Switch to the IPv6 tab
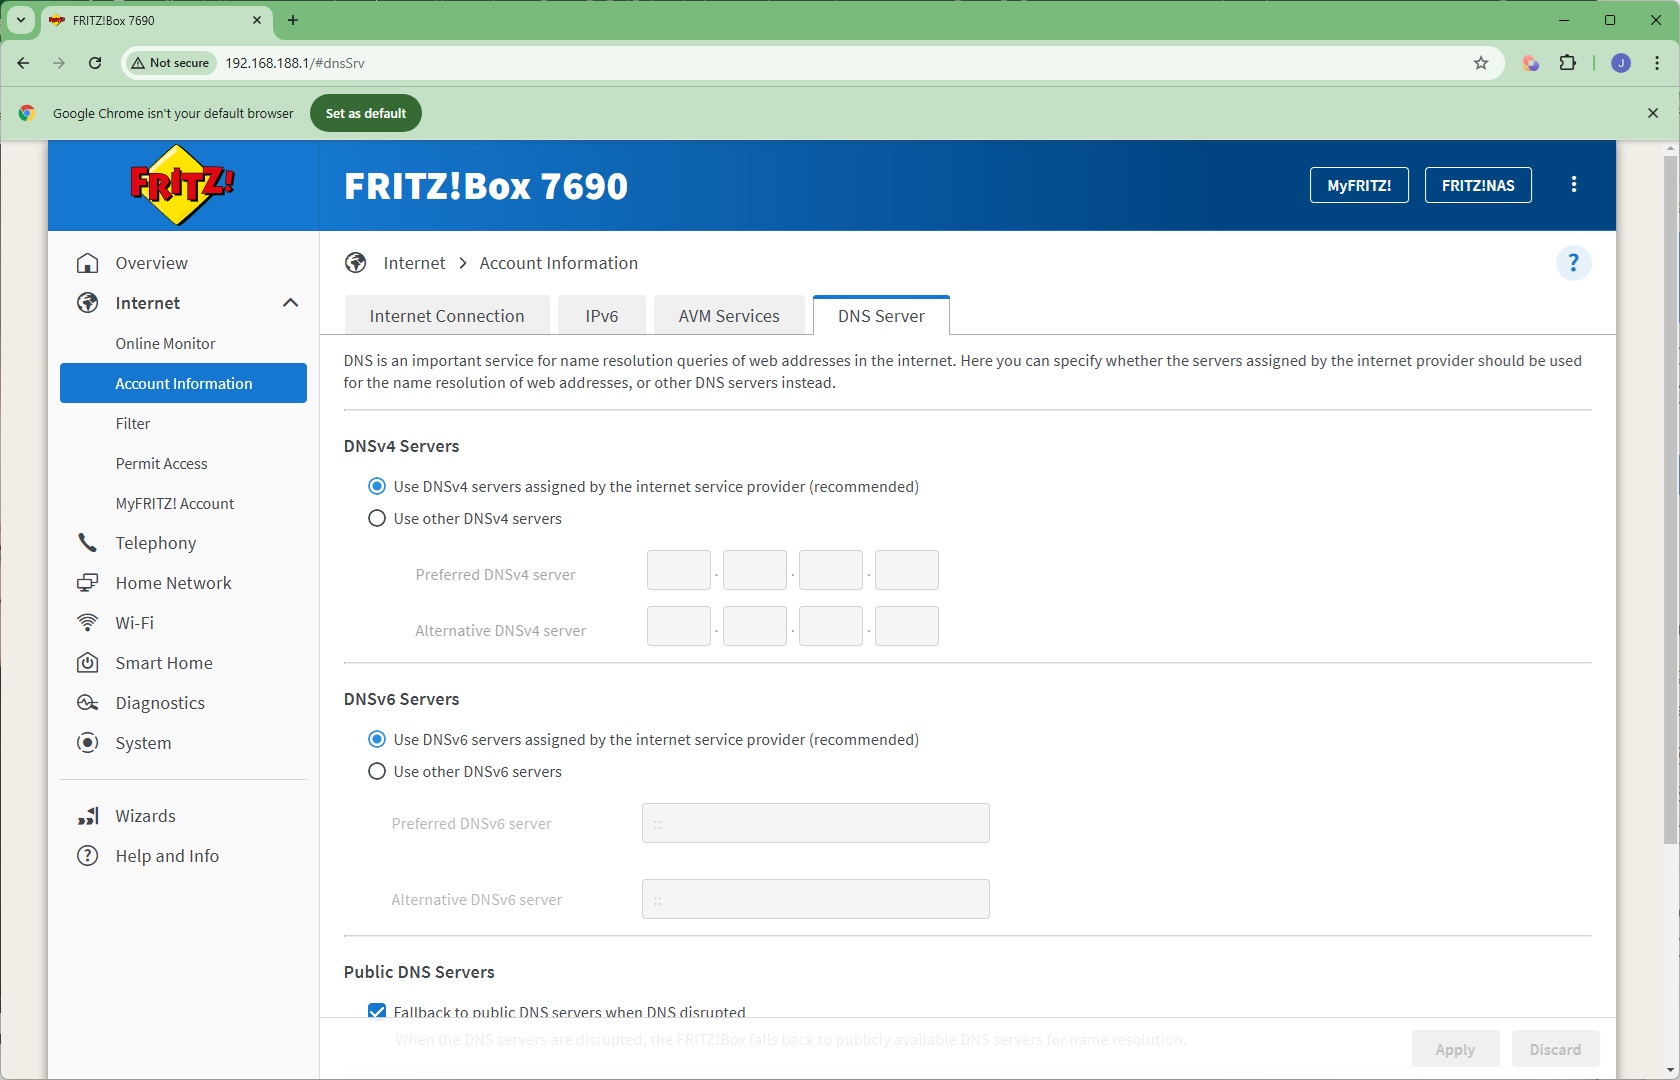Viewport: 1680px width, 1080px height. pos(602,316)
